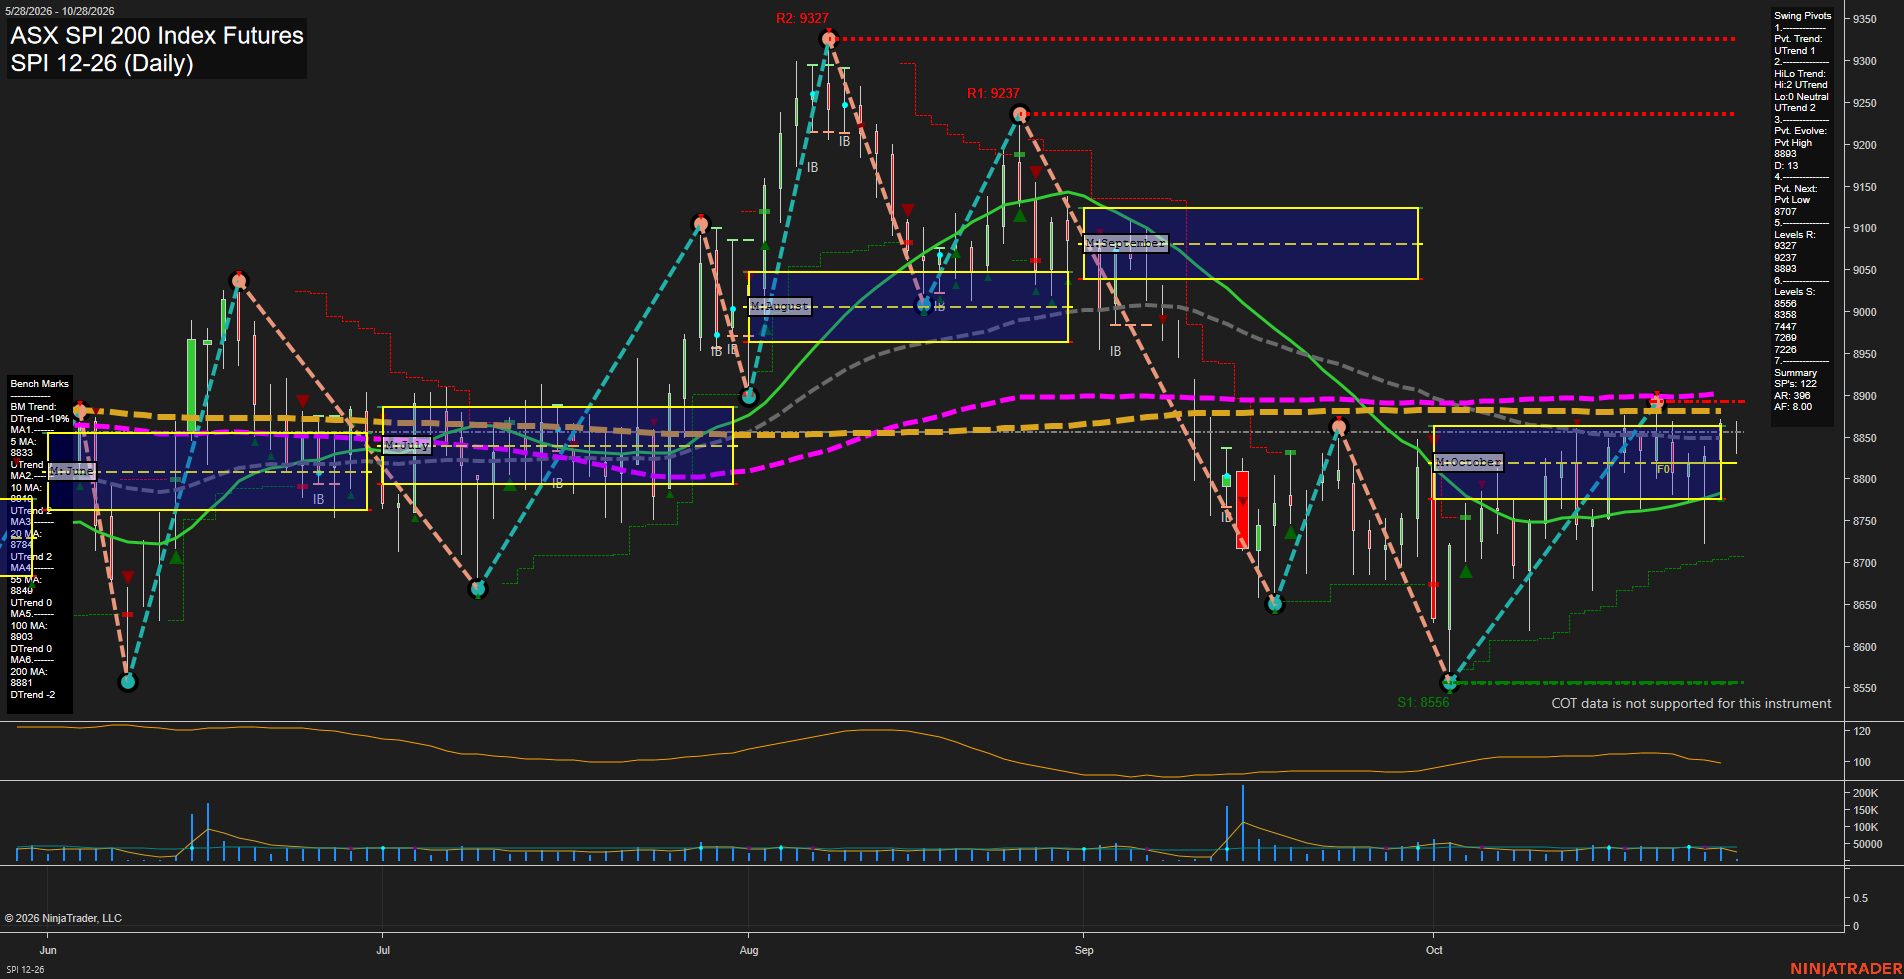Click the 200 MA: benchmark entry
This screenshot has width=1904, height=979.
[x=28, y=672]
